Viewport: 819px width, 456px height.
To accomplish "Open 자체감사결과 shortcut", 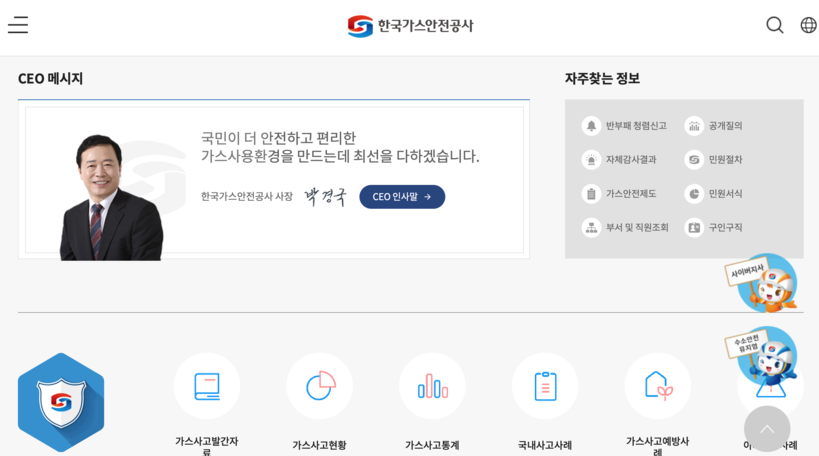I will pos(620,160).
